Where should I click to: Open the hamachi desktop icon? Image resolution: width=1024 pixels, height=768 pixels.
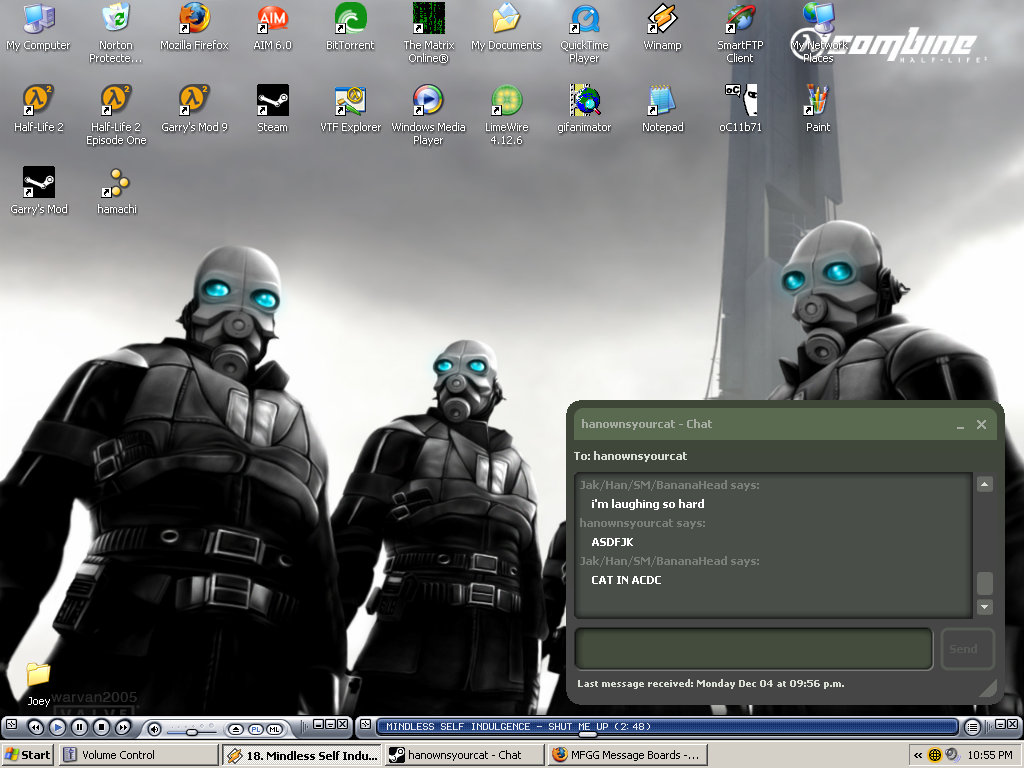click(116, 183)
